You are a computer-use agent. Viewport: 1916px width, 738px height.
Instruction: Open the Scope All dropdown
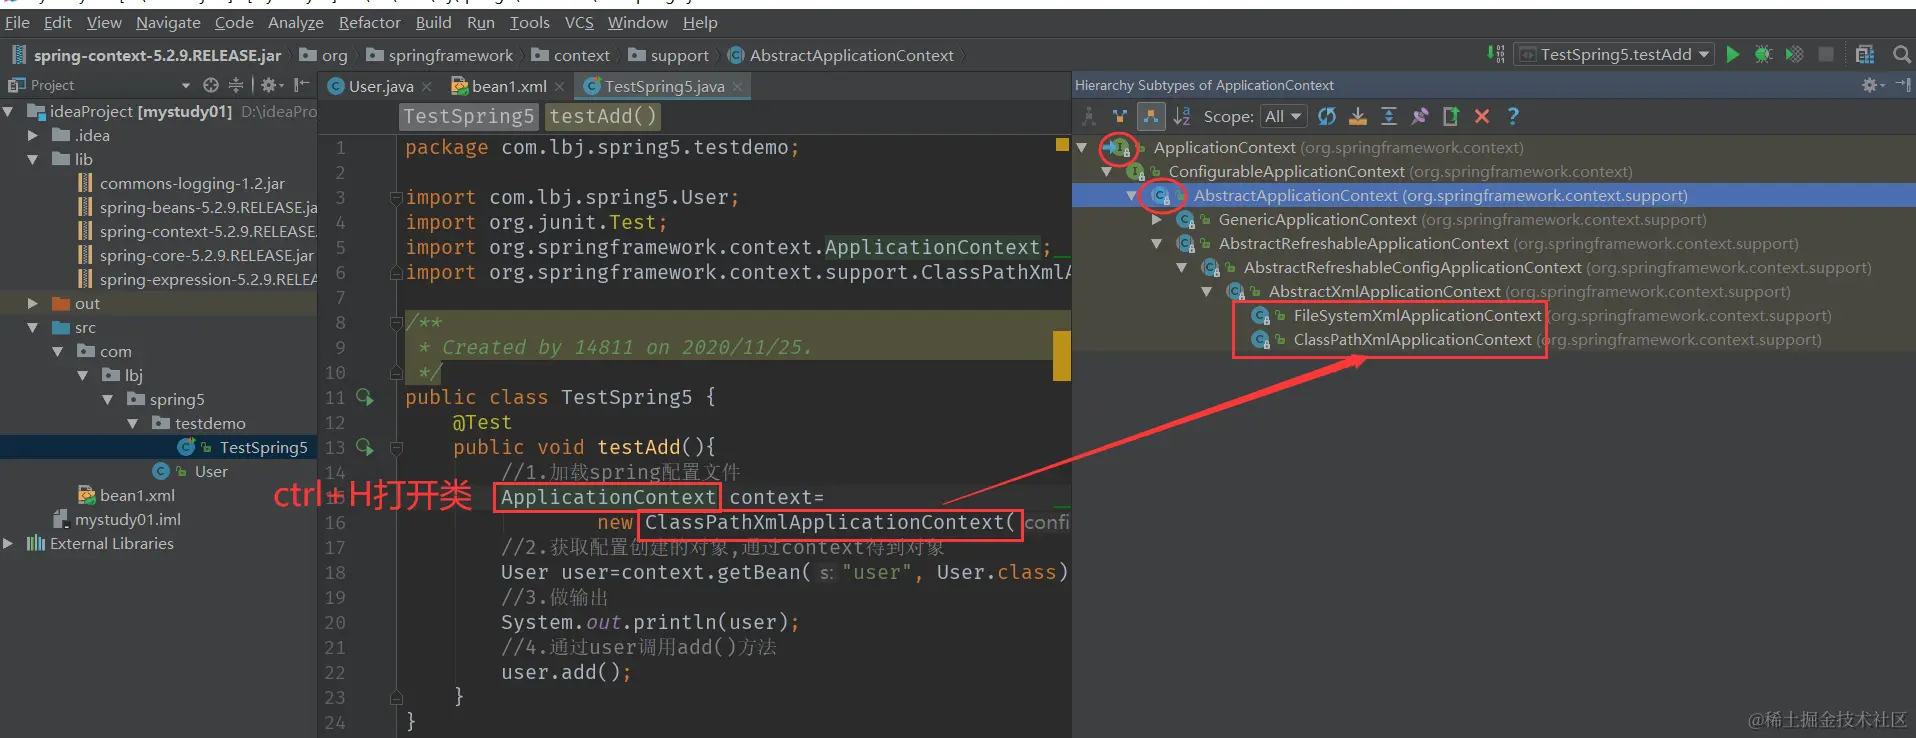1284,116
